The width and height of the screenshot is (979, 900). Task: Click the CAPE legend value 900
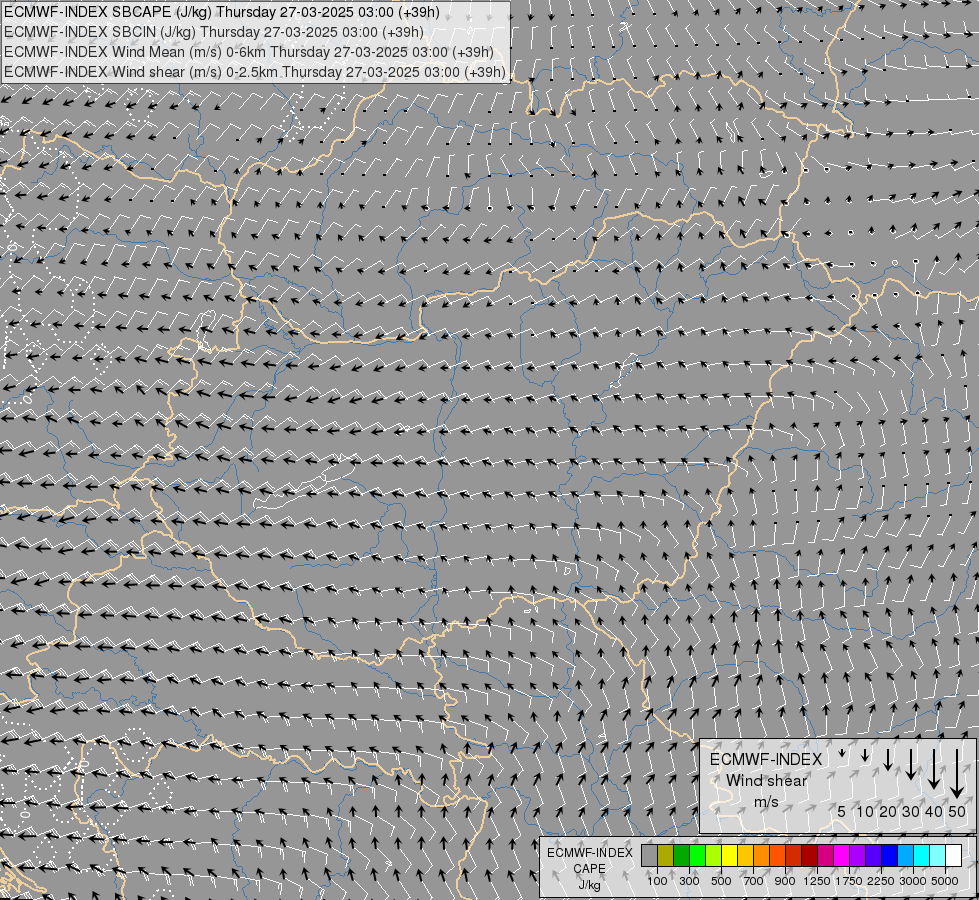pyautogui.click(x=785, y=881)
